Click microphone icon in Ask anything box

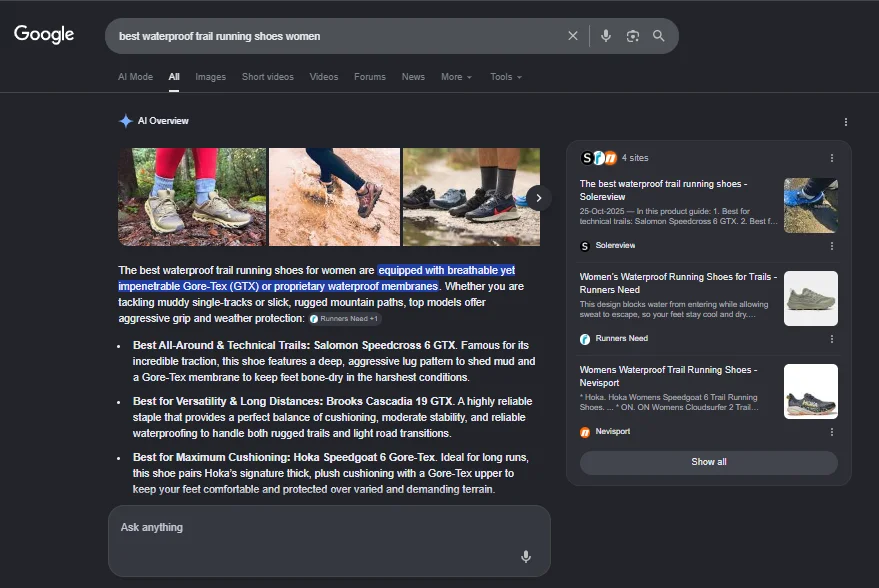[526, 557]
